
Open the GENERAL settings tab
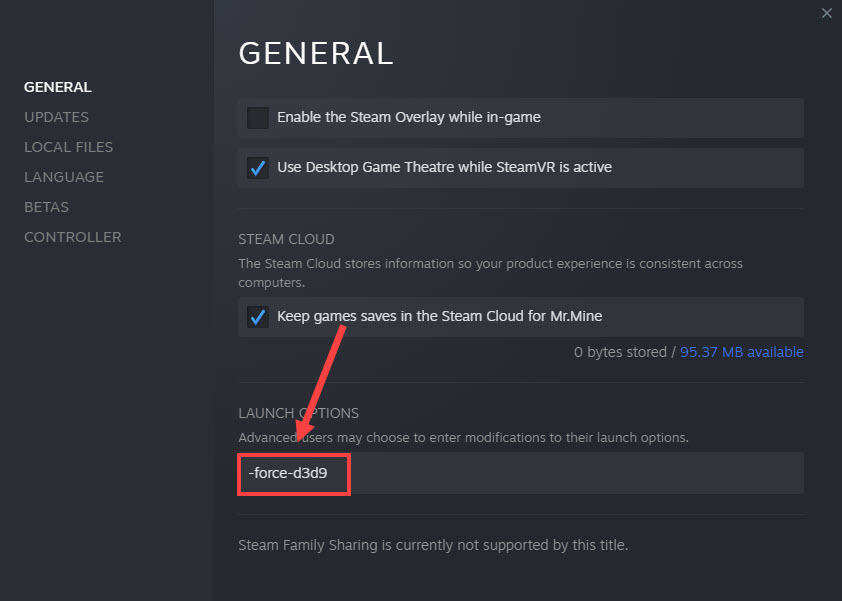(57, 87)
